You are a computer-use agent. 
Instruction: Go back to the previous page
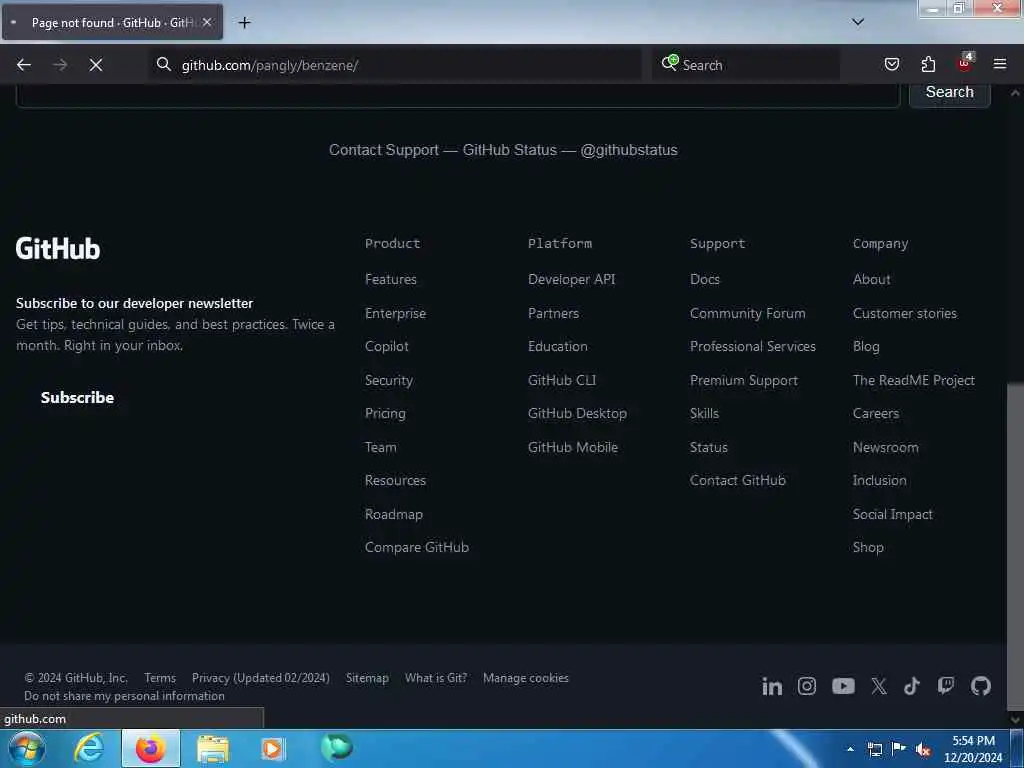[x=24, y=65]
